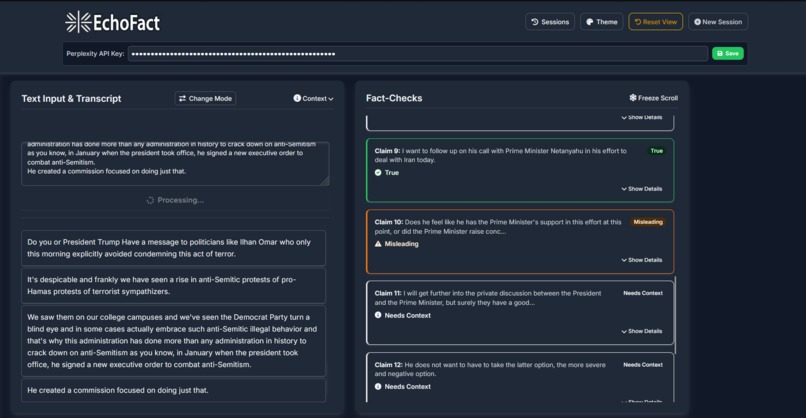
Task: Click the Fact-Checks panel scrollbar
Action: pos(675,315)
